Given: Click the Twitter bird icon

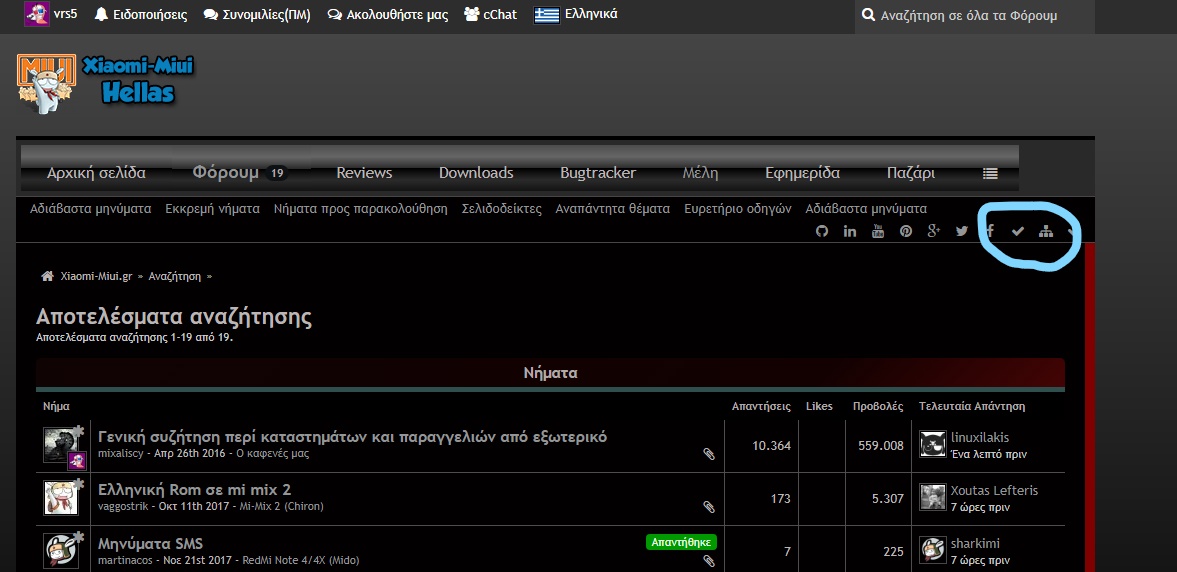Looking at the screenshot, I should click(962, 232).
